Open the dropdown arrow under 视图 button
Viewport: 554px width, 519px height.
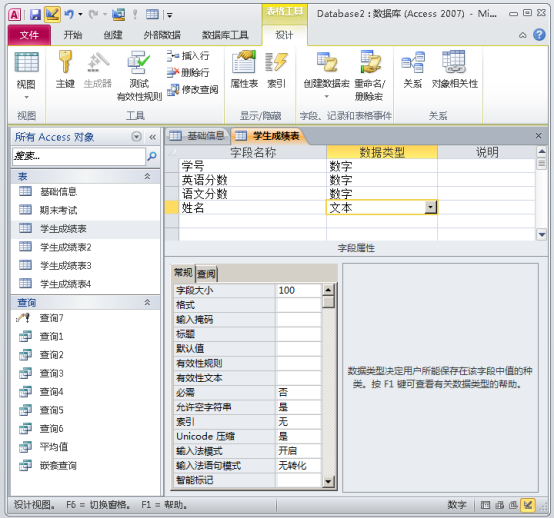(x=26, y=97)
